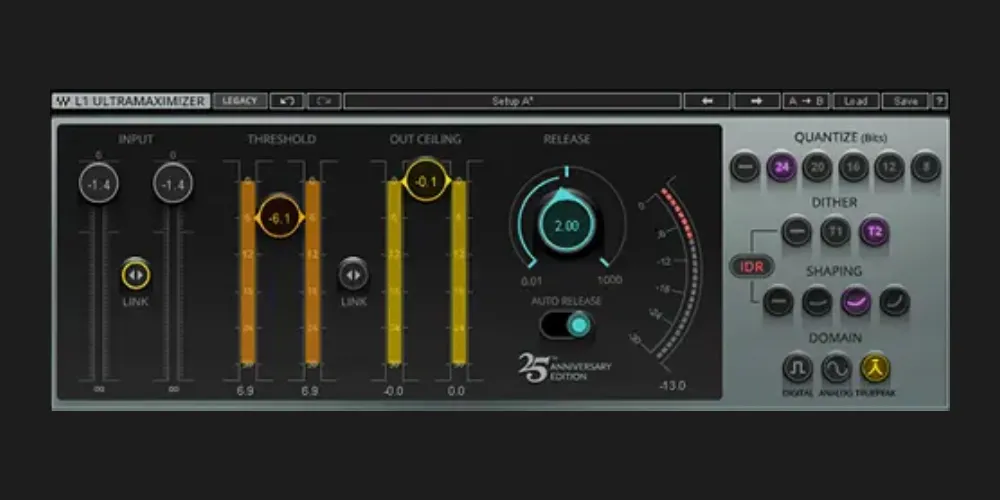Viewport: 1000px width, 500px height.
Task: Click the Undo arrow button
Action: tap(287, 101)
